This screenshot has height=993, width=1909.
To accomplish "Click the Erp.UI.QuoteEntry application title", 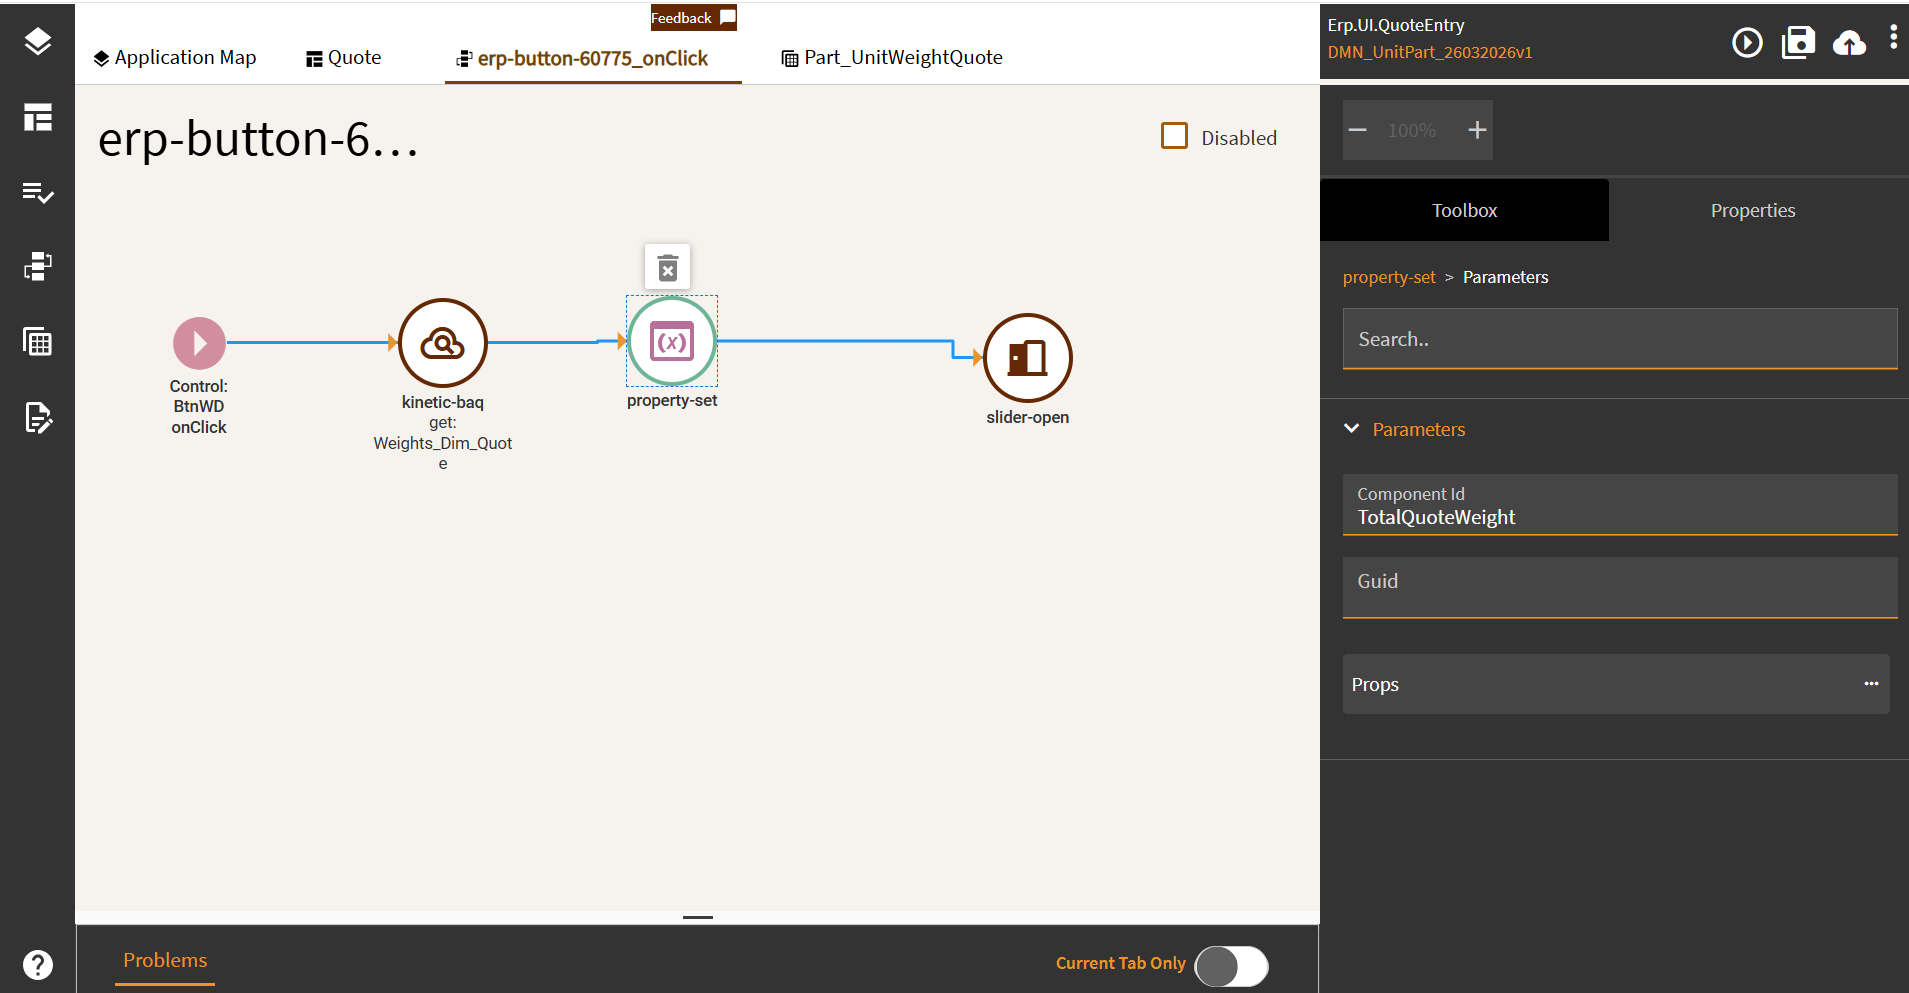I will pyautogui.click(x=1395, y=25).
